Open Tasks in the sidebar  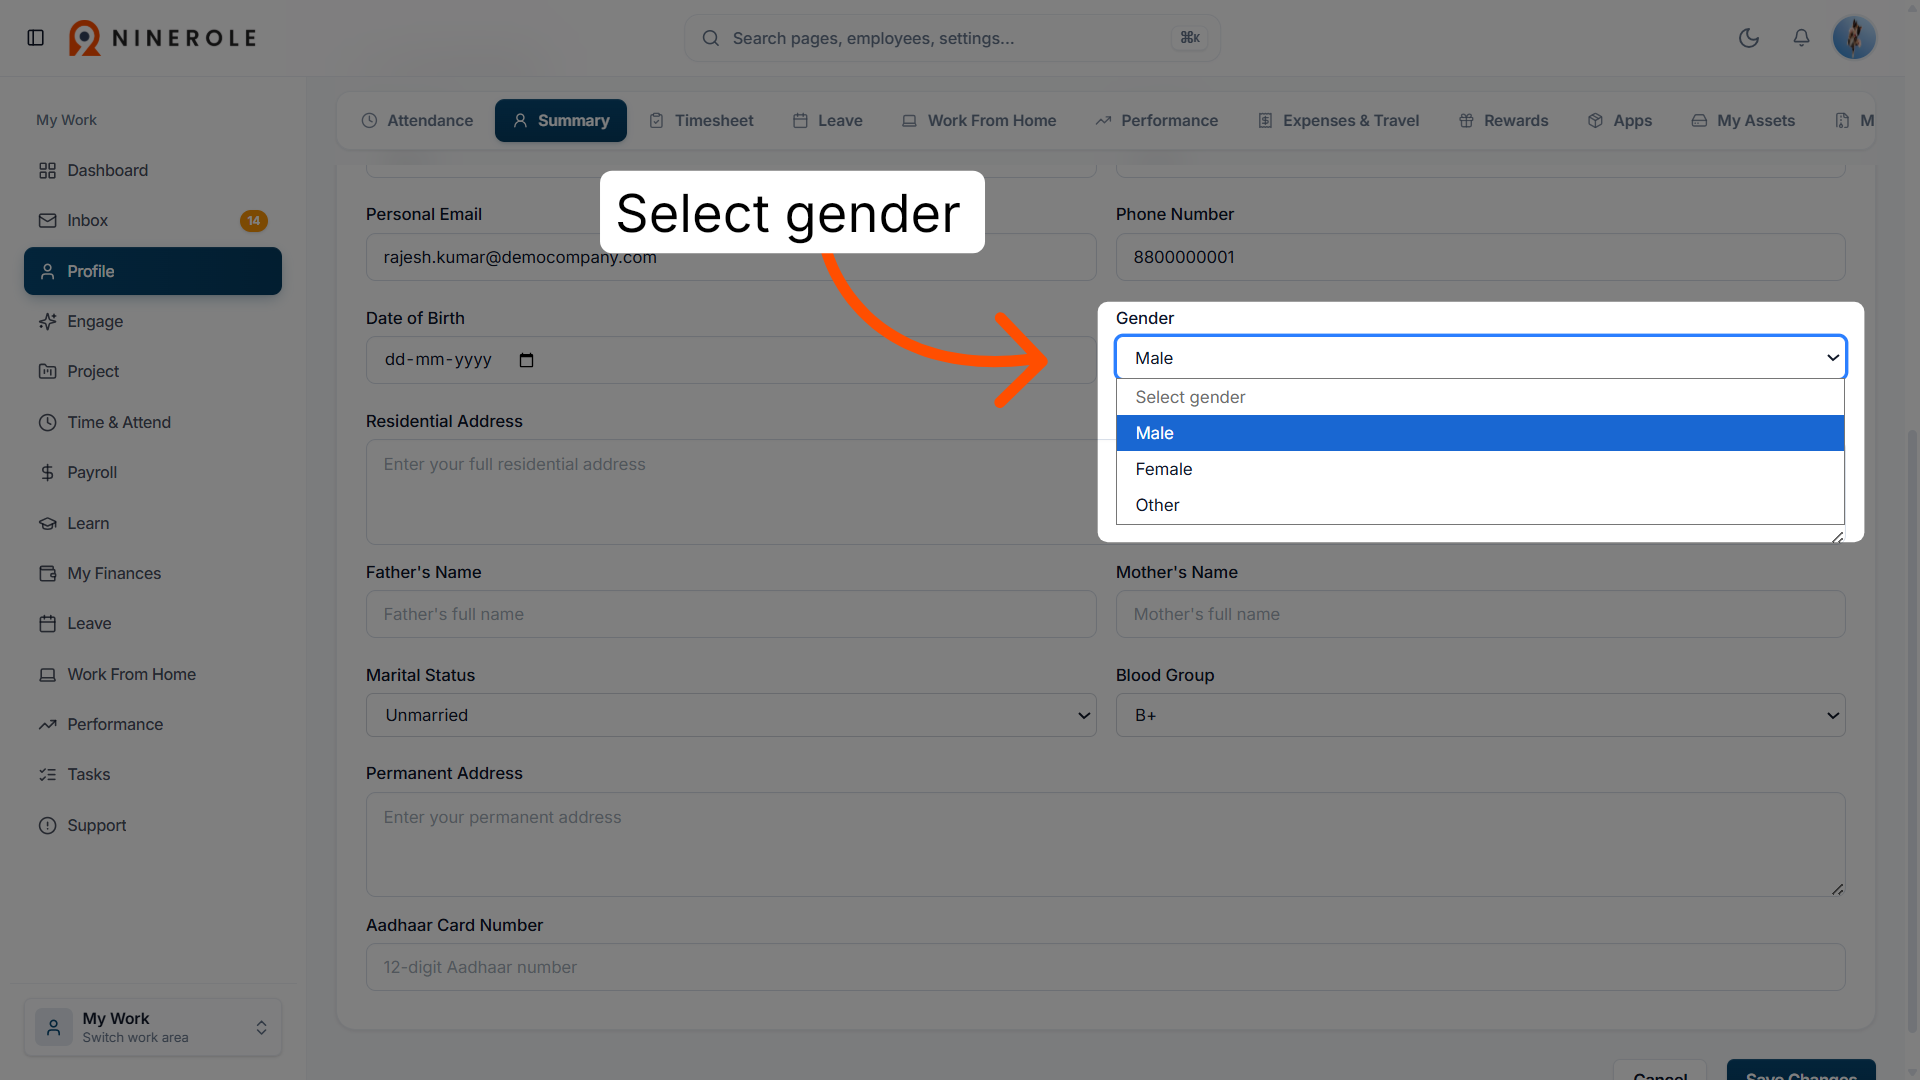pyautogui.click(x=153, y=774)
